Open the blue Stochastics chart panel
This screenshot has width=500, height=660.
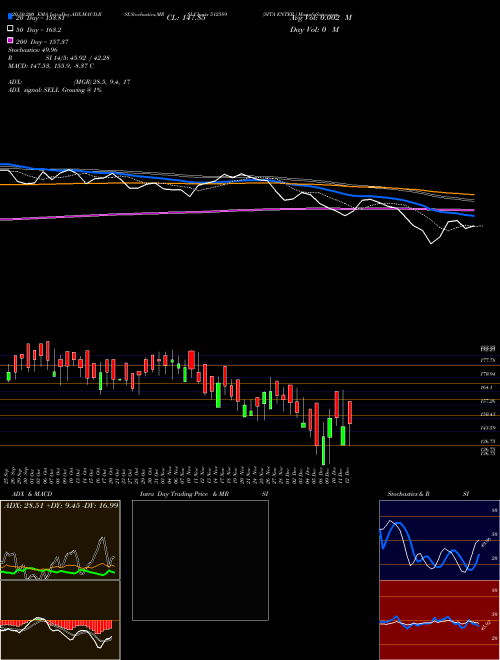(439, 540)
